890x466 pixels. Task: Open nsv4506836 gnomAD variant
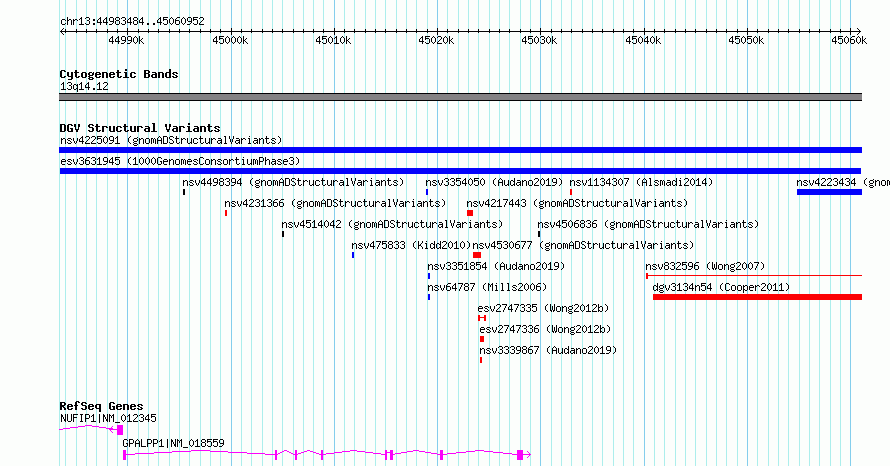click(648, 224)
